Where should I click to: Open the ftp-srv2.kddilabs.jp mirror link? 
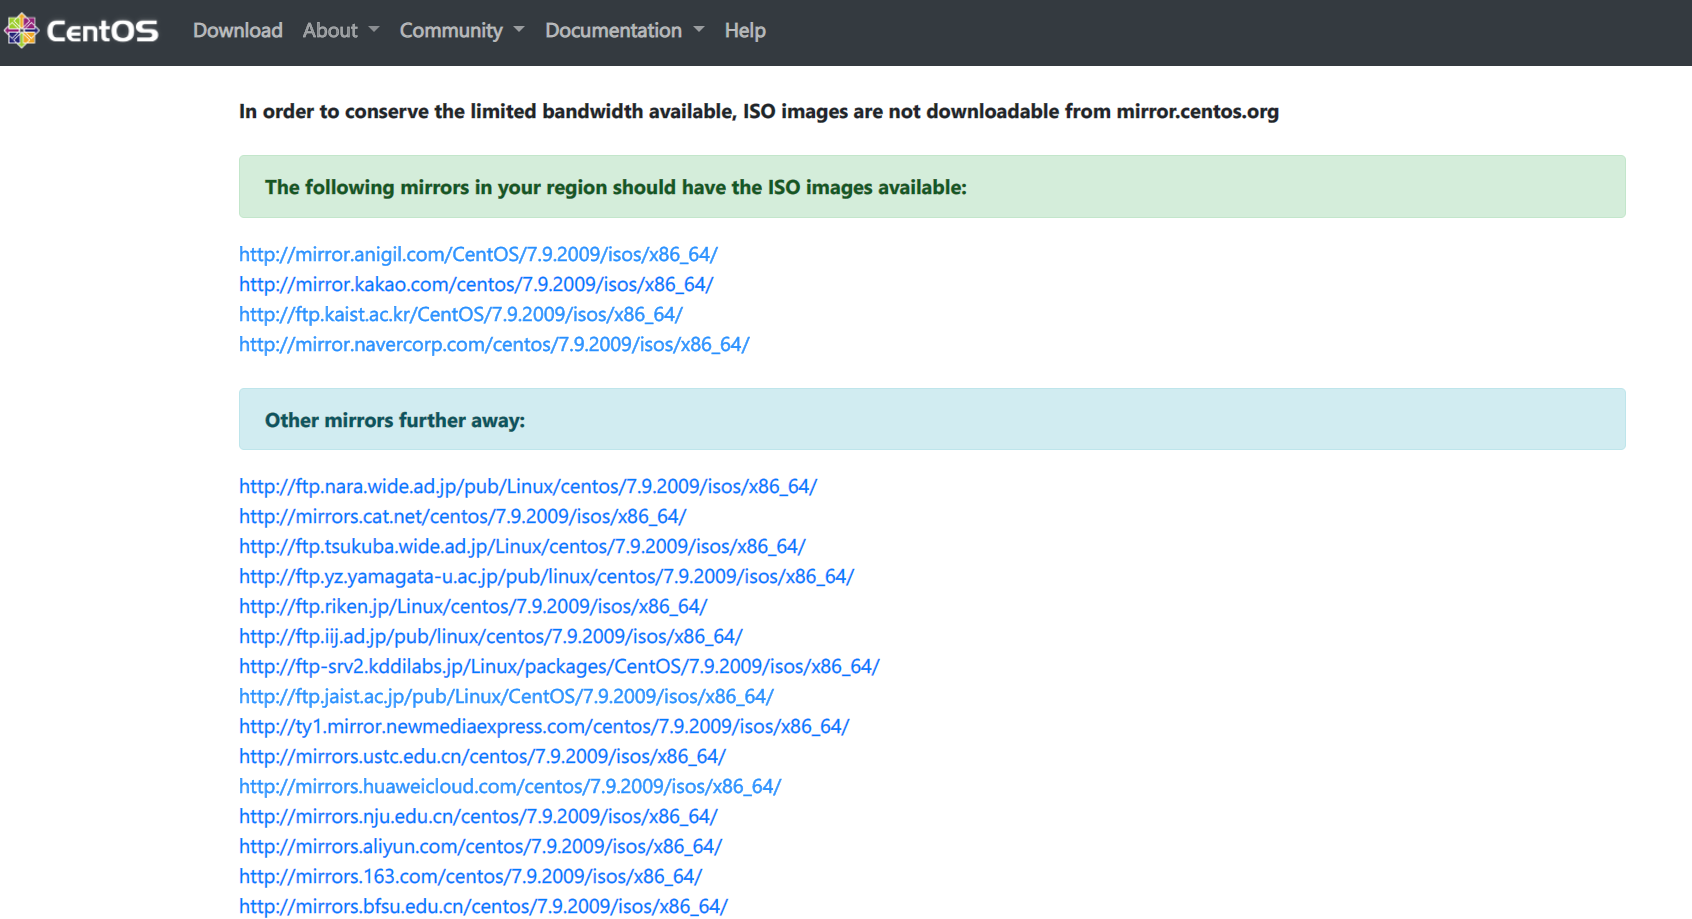tap(560, 666)
